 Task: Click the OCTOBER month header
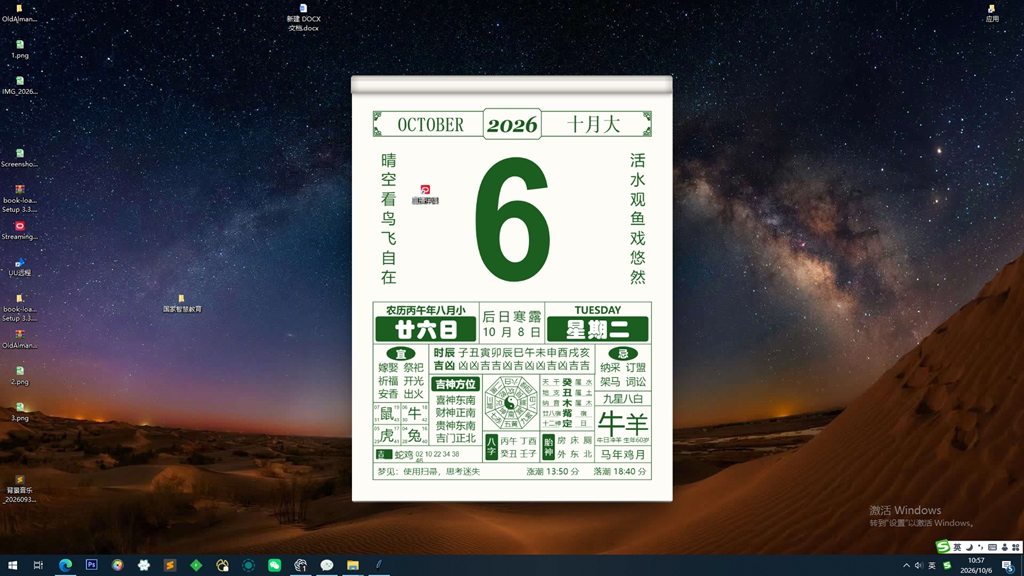coord(430,125)
